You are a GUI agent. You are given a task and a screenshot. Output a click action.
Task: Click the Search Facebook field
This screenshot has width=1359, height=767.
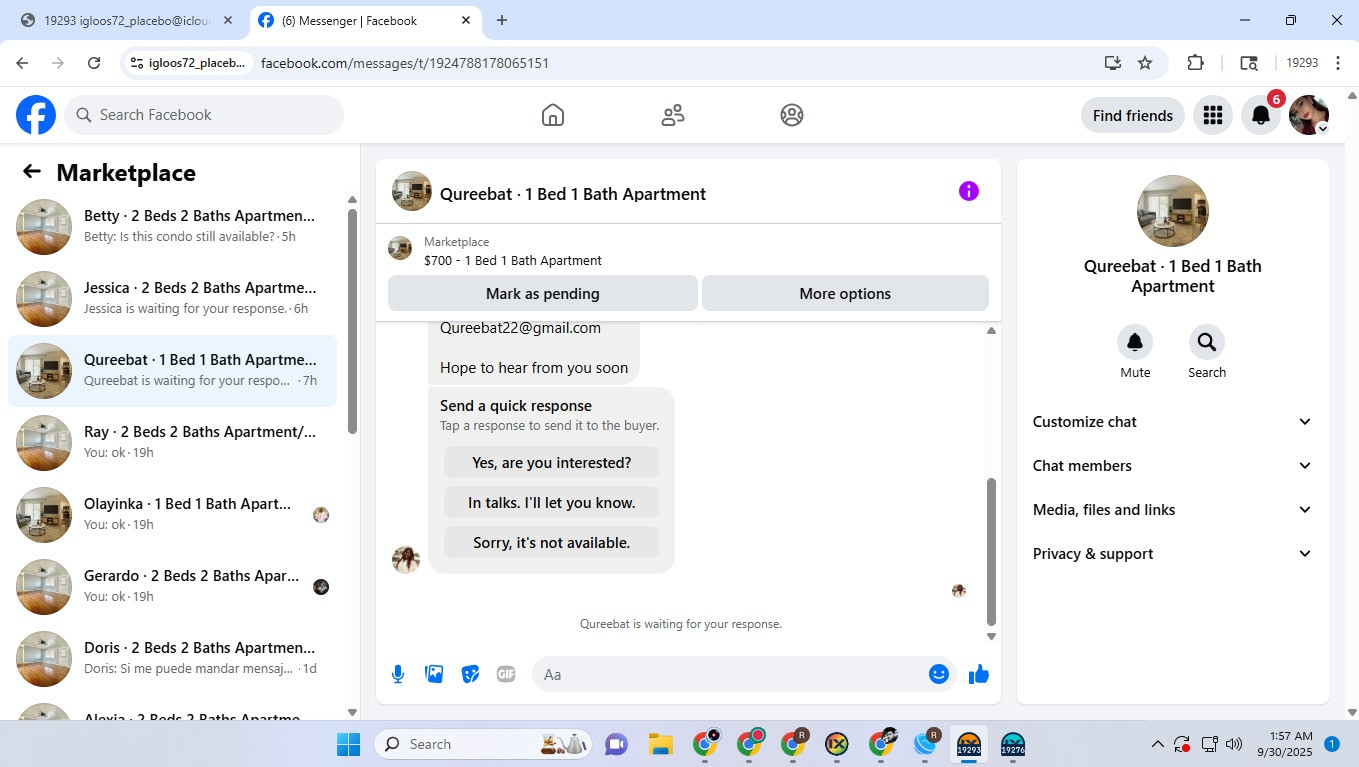[x=204, y=115]
